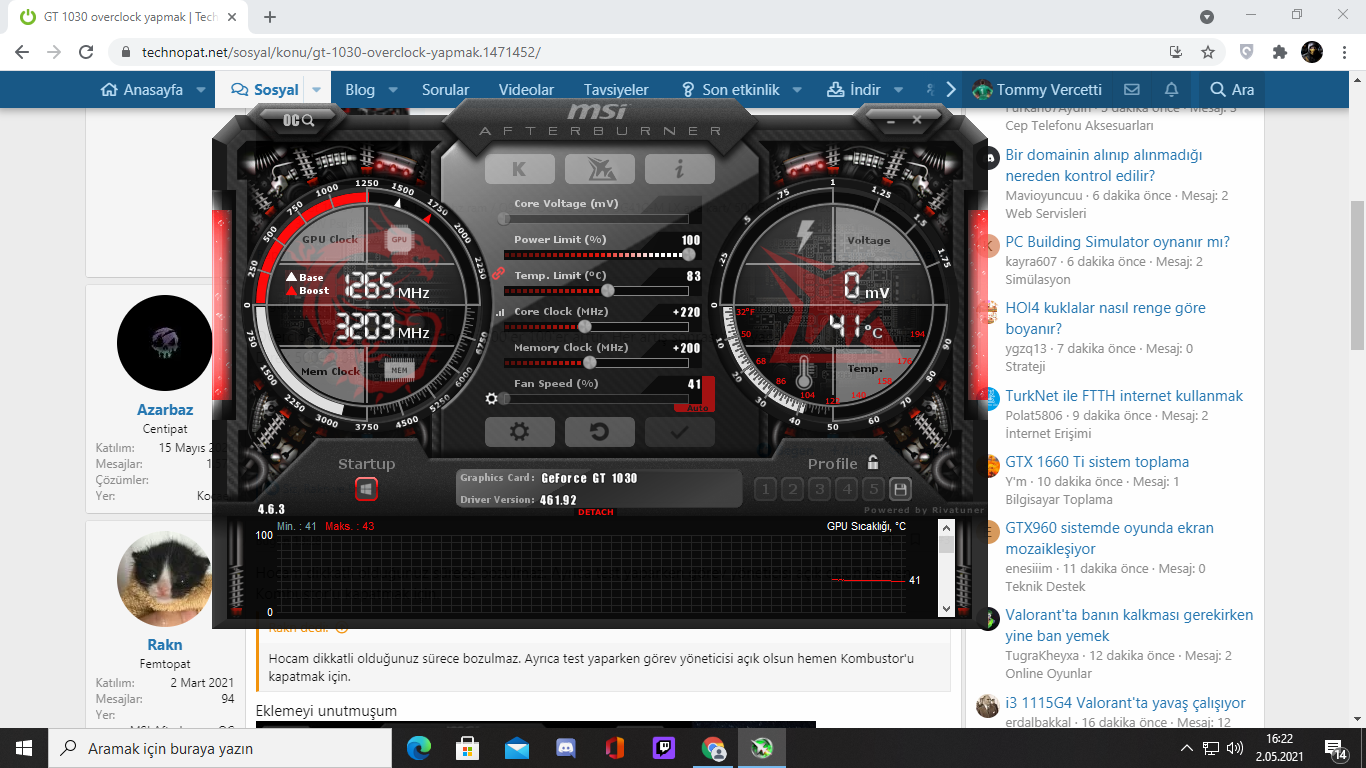The height and width of the screenshot is (768, 1366).
Task: Open the Ara search button
Action: pyautogui.click(x=1232, y=89)
